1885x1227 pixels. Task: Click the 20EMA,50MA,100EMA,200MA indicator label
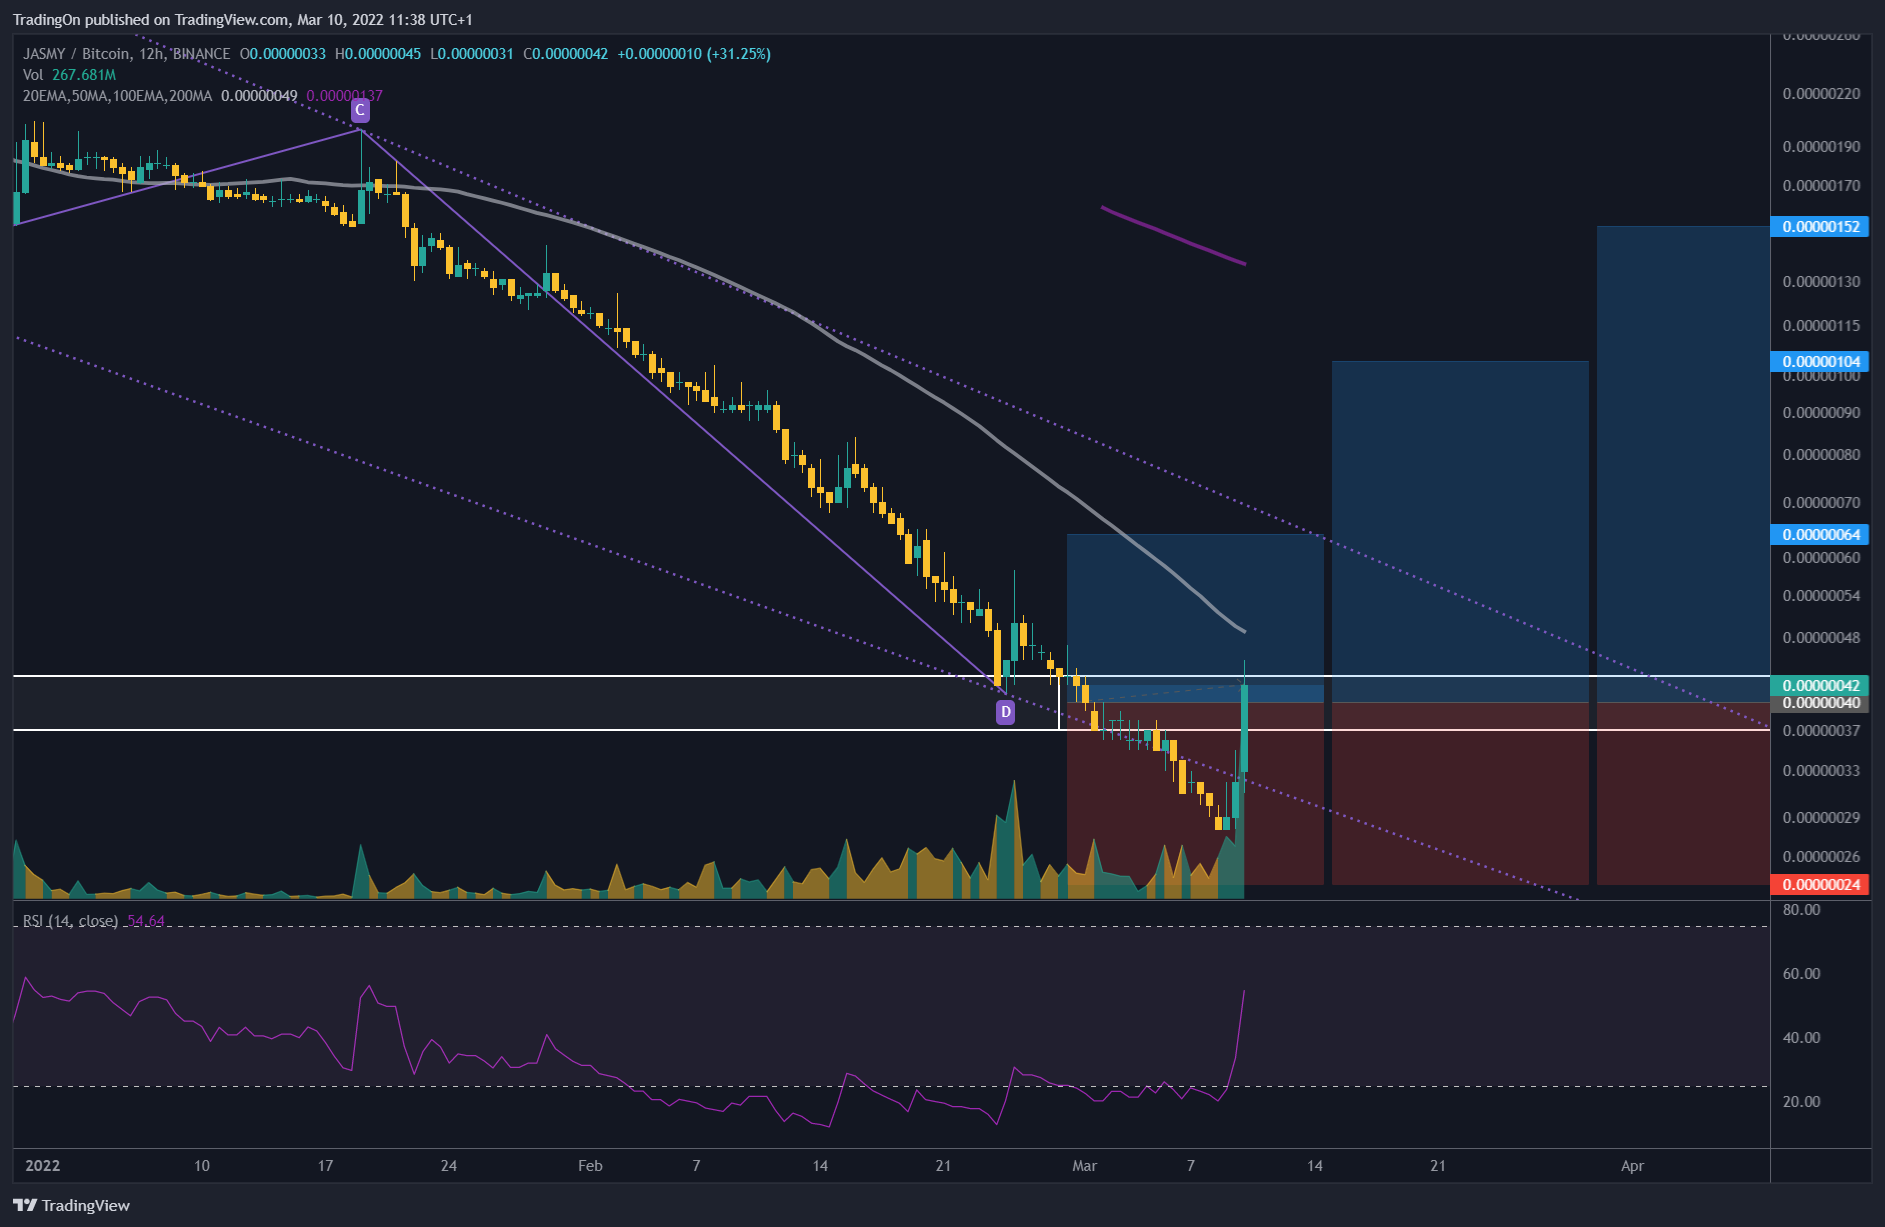pos(118,96)
